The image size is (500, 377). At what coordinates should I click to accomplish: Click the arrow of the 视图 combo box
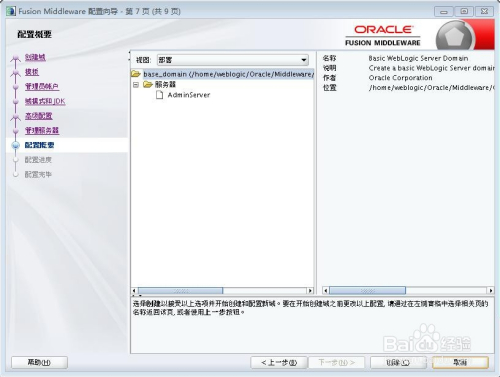coord(304,60)
